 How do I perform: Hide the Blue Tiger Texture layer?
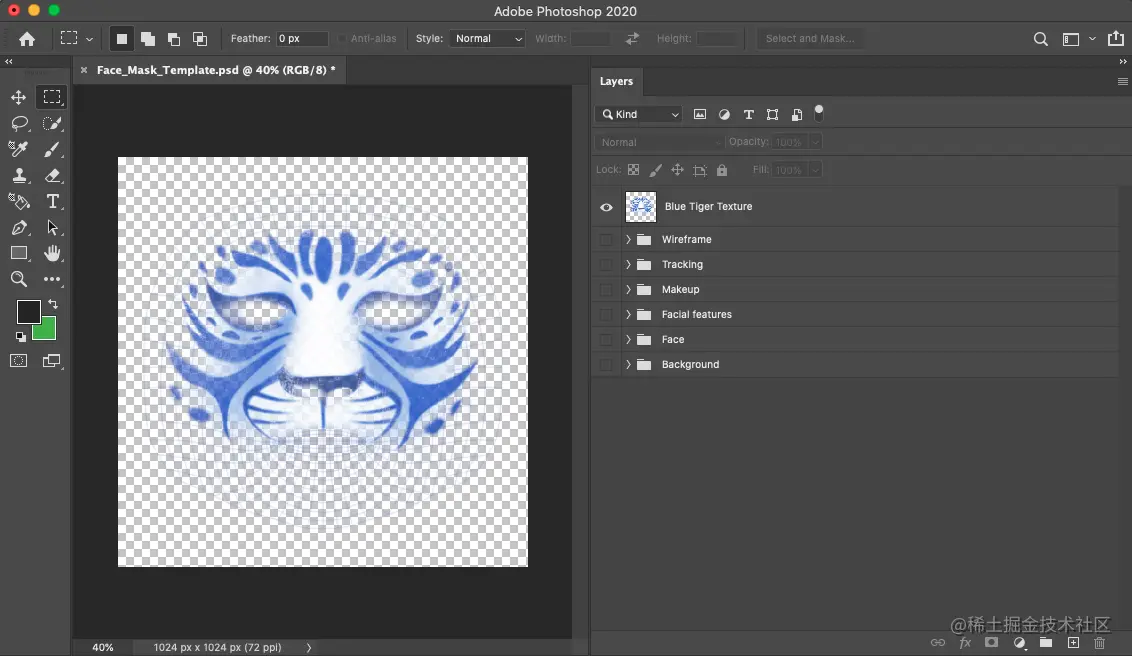click(606, 207)
